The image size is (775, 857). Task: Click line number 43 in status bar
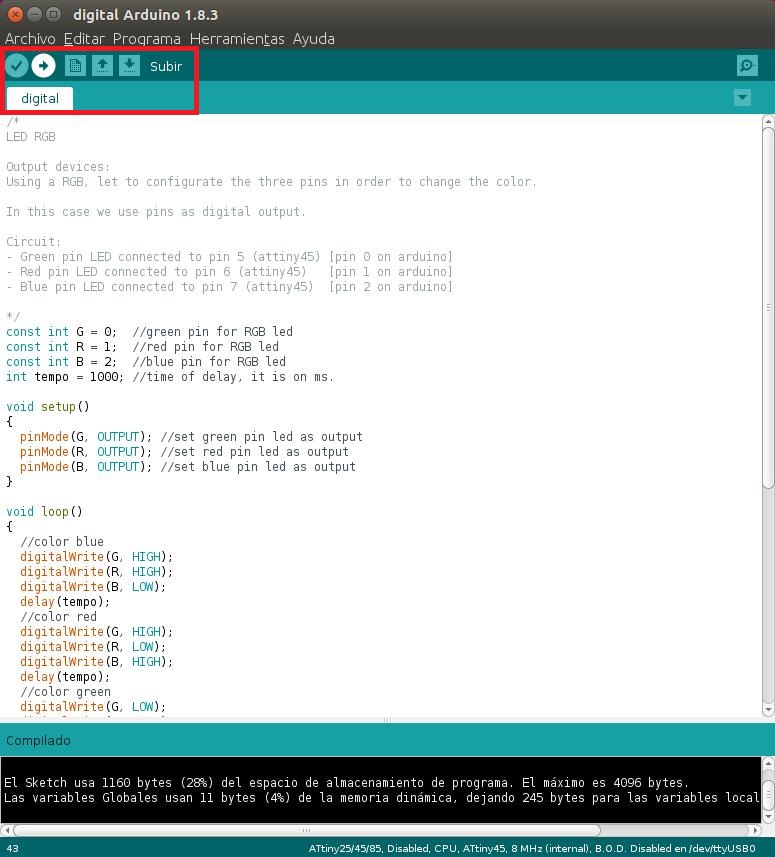pyautogui.click(x=12, y=848)
